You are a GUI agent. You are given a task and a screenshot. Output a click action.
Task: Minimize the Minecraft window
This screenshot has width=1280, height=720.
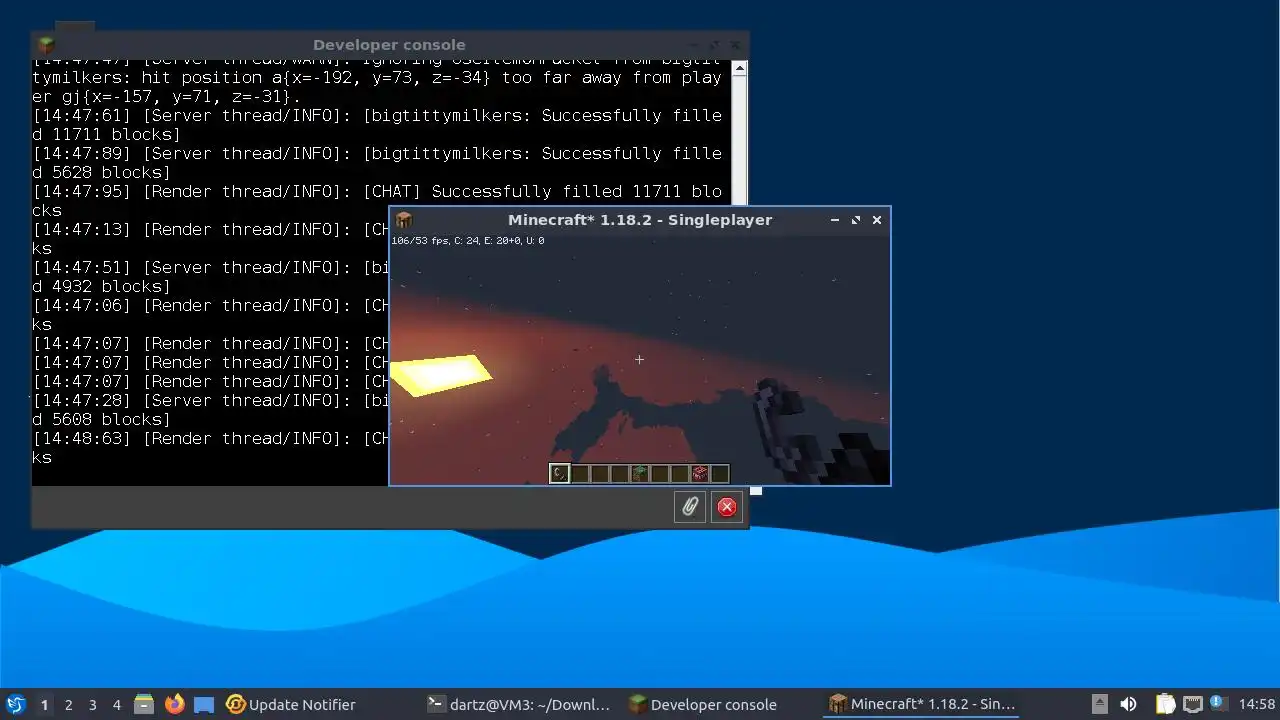[835, 220]
